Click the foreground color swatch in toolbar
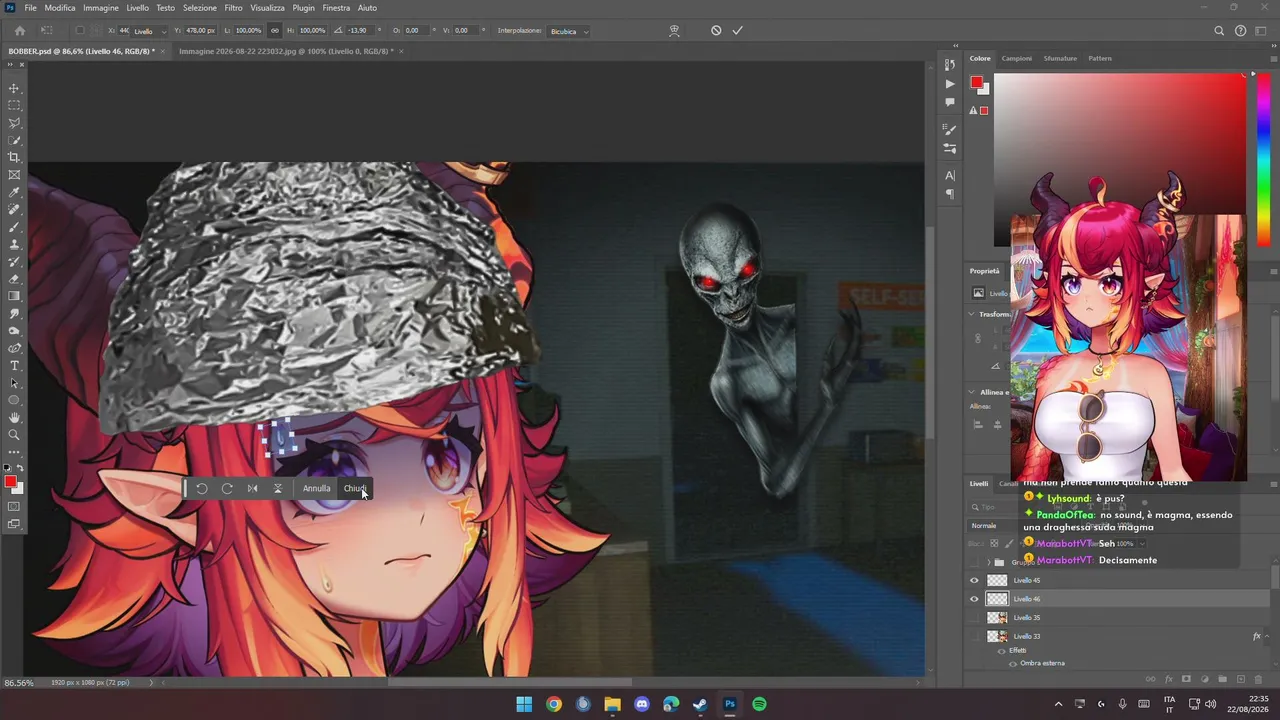The height and width of the screenshot is (720, 1280). click(x=11, y=482)
